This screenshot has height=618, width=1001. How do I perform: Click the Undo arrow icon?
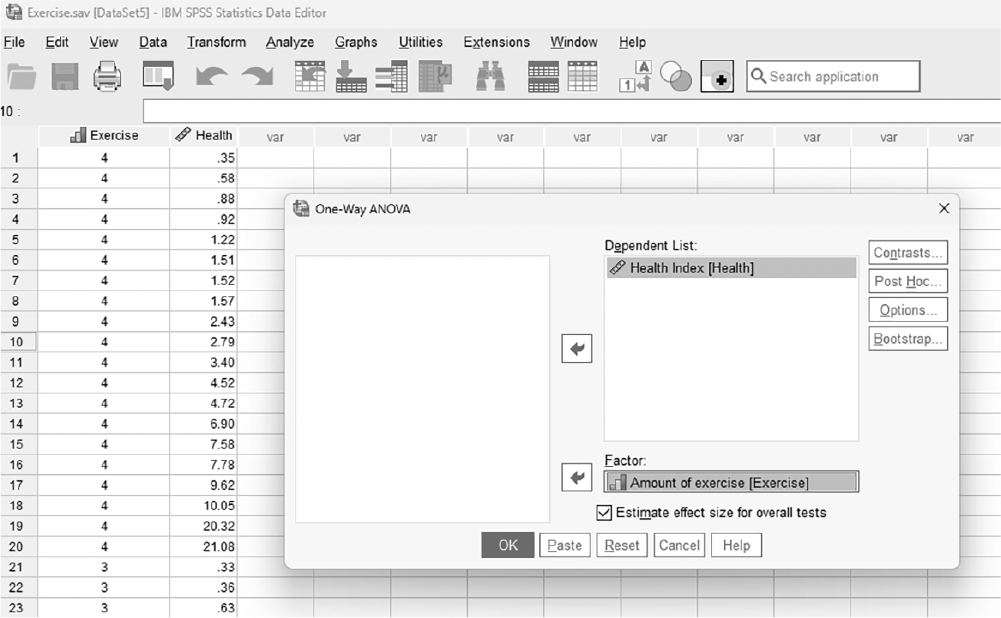point(211,77)
